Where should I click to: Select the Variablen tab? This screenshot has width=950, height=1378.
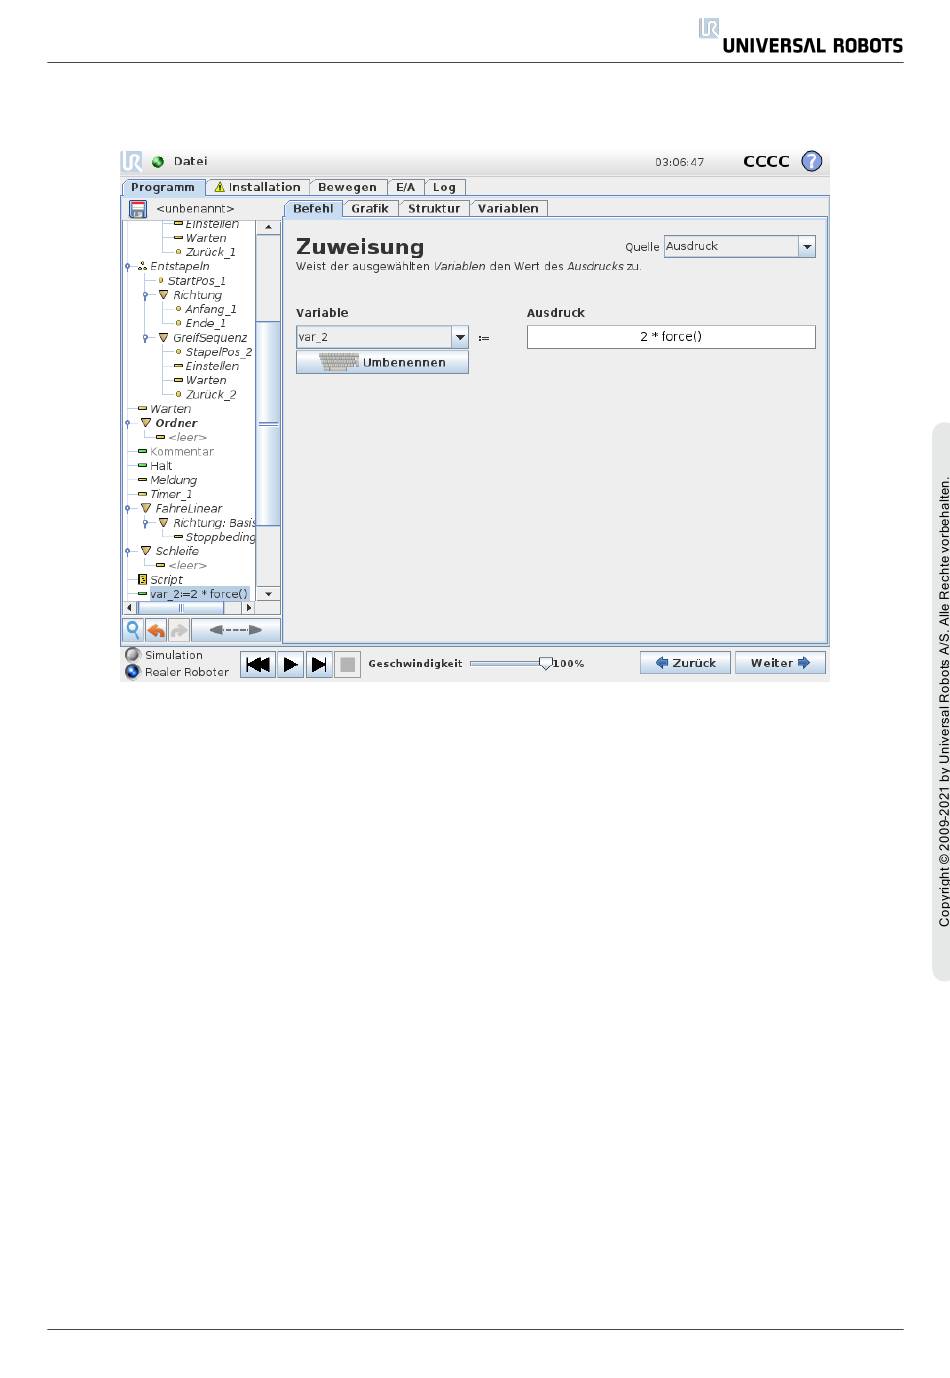pos(508,209)
